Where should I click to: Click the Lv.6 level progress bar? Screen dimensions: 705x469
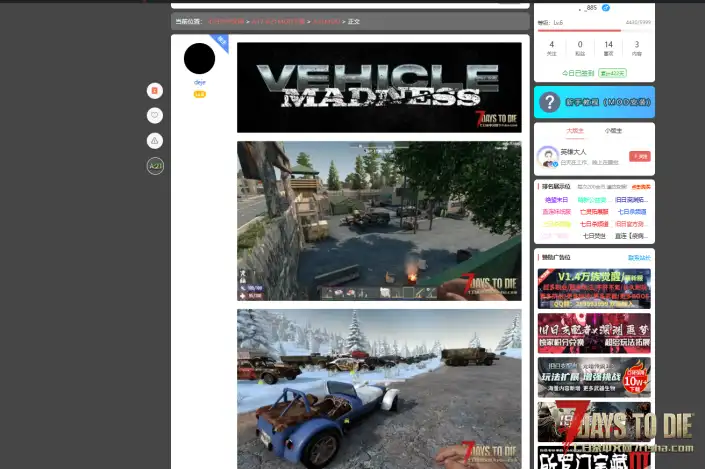click(x=594, y=31)
